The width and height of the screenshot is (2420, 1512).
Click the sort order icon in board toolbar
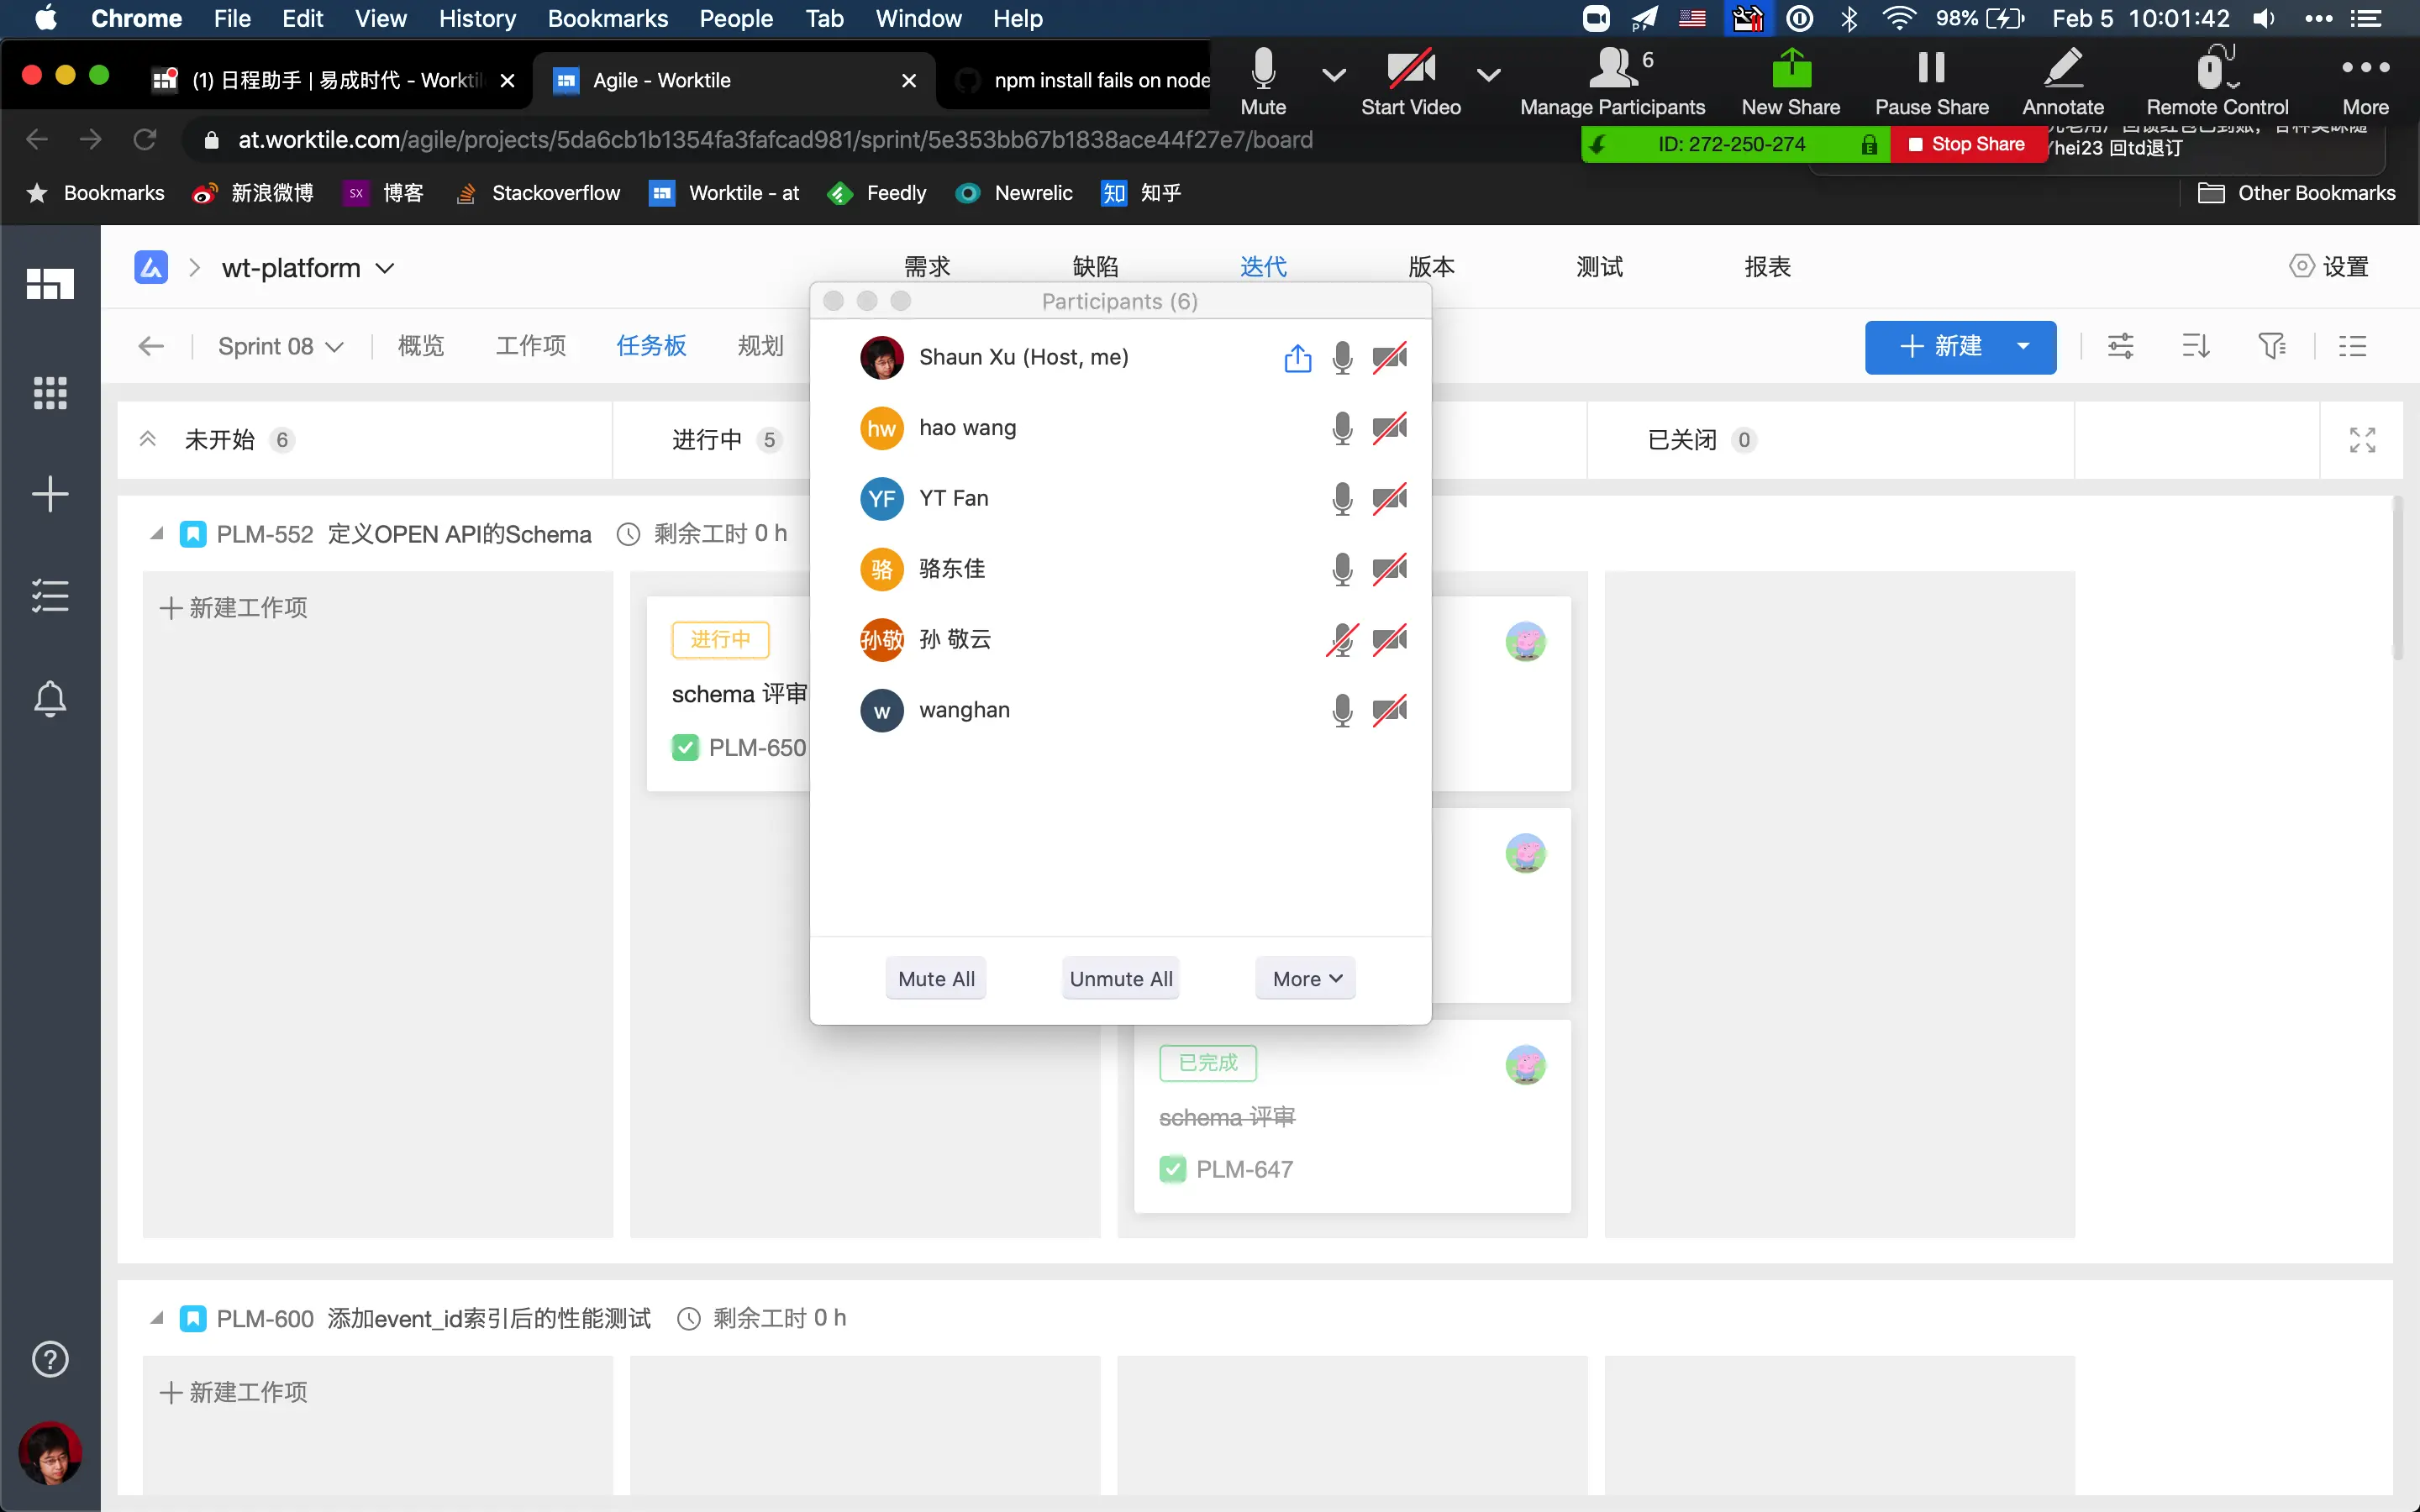(x=2195, y=346)
